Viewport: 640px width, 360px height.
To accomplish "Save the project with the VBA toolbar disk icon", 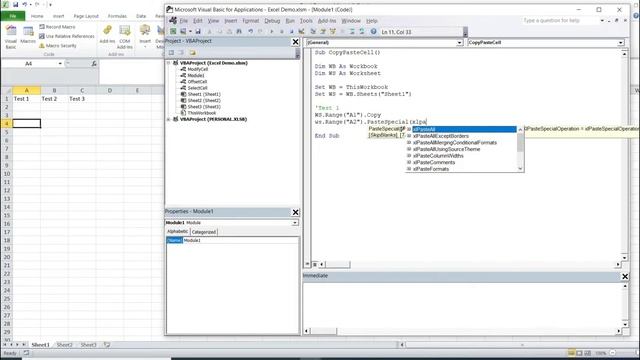I will (198, 31).
